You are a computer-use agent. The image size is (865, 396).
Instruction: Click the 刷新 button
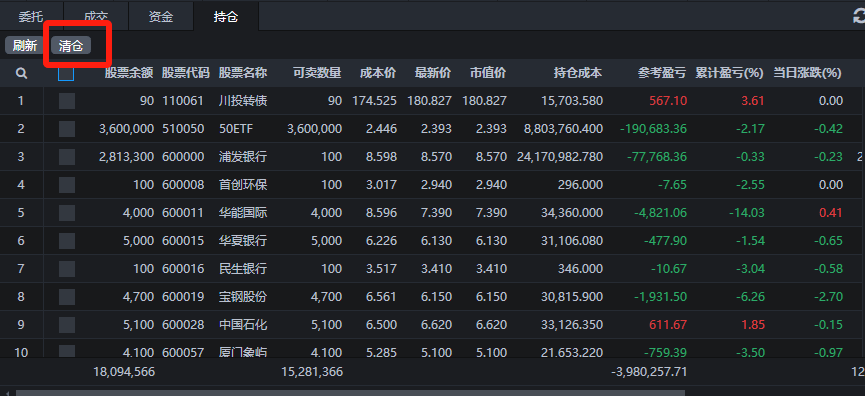(25, 46)
